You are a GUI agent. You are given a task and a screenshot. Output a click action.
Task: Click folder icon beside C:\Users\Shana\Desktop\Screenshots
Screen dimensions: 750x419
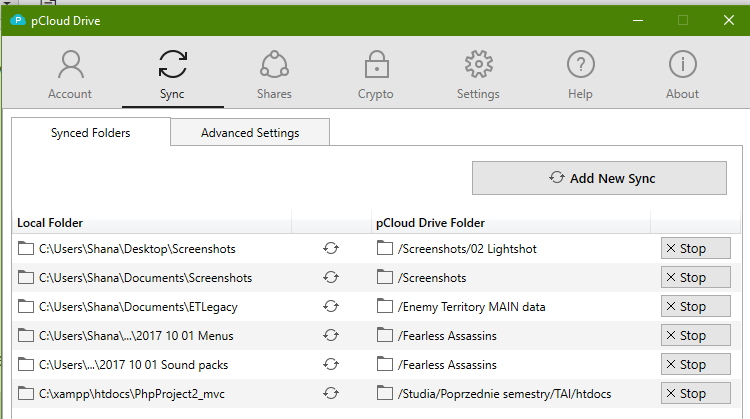point(26,248)
